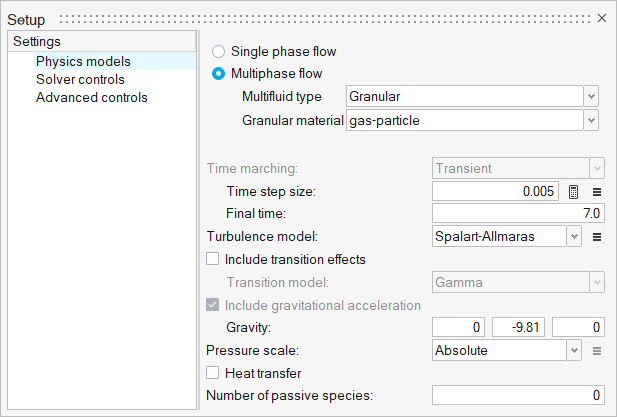The width and height of the screenshot is (617, 417).
Task: Select the Multiphase flow radio button
Action: click(x=218, y=74)
